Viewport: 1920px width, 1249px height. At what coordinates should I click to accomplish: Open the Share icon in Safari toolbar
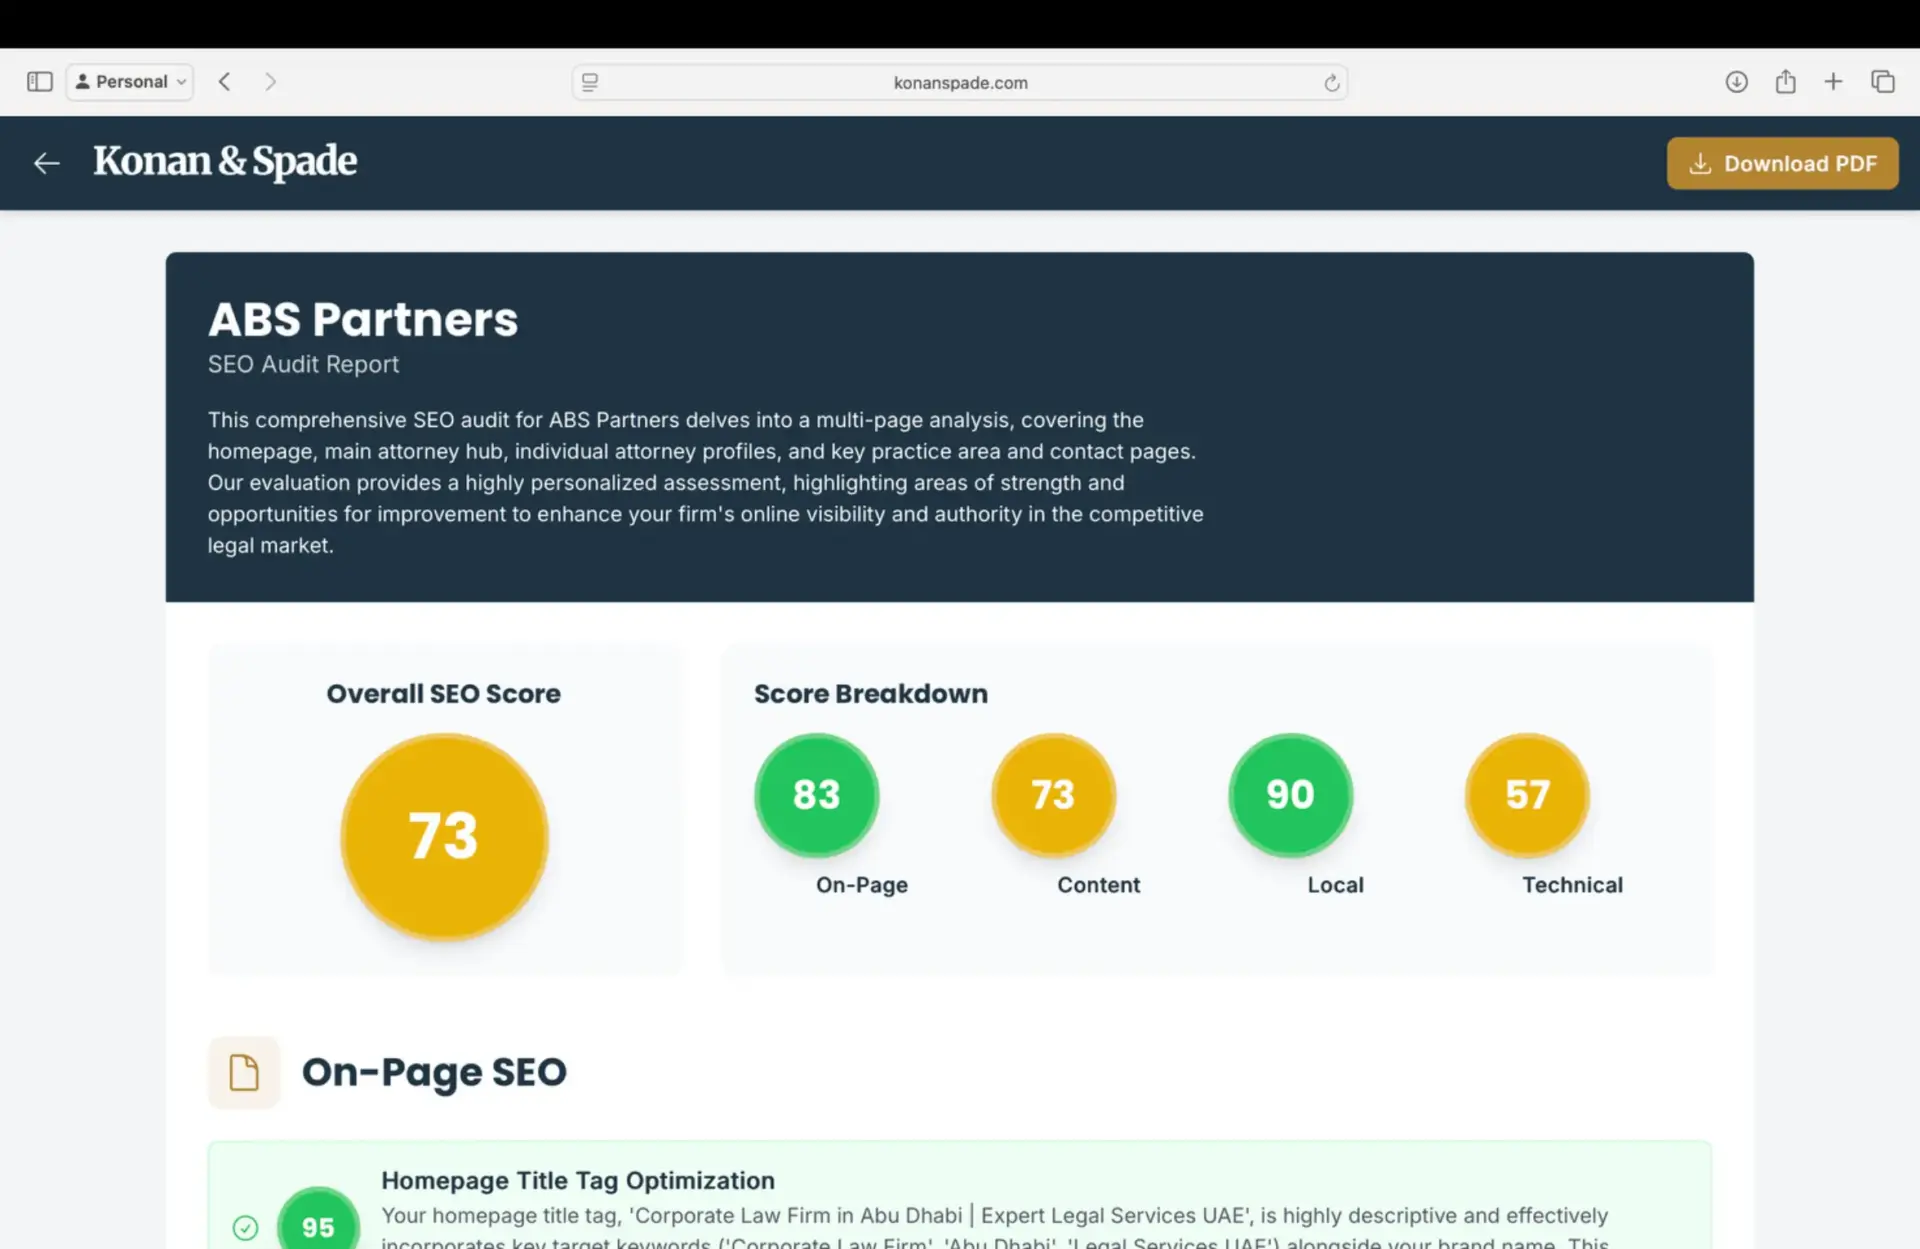click(x=1785, y=82)
